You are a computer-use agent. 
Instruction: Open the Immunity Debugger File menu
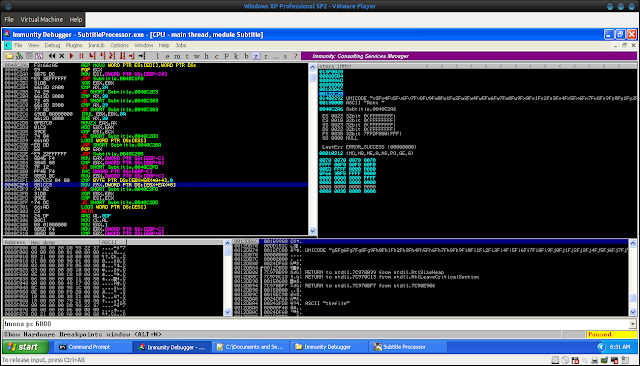[x=18, y=45]
